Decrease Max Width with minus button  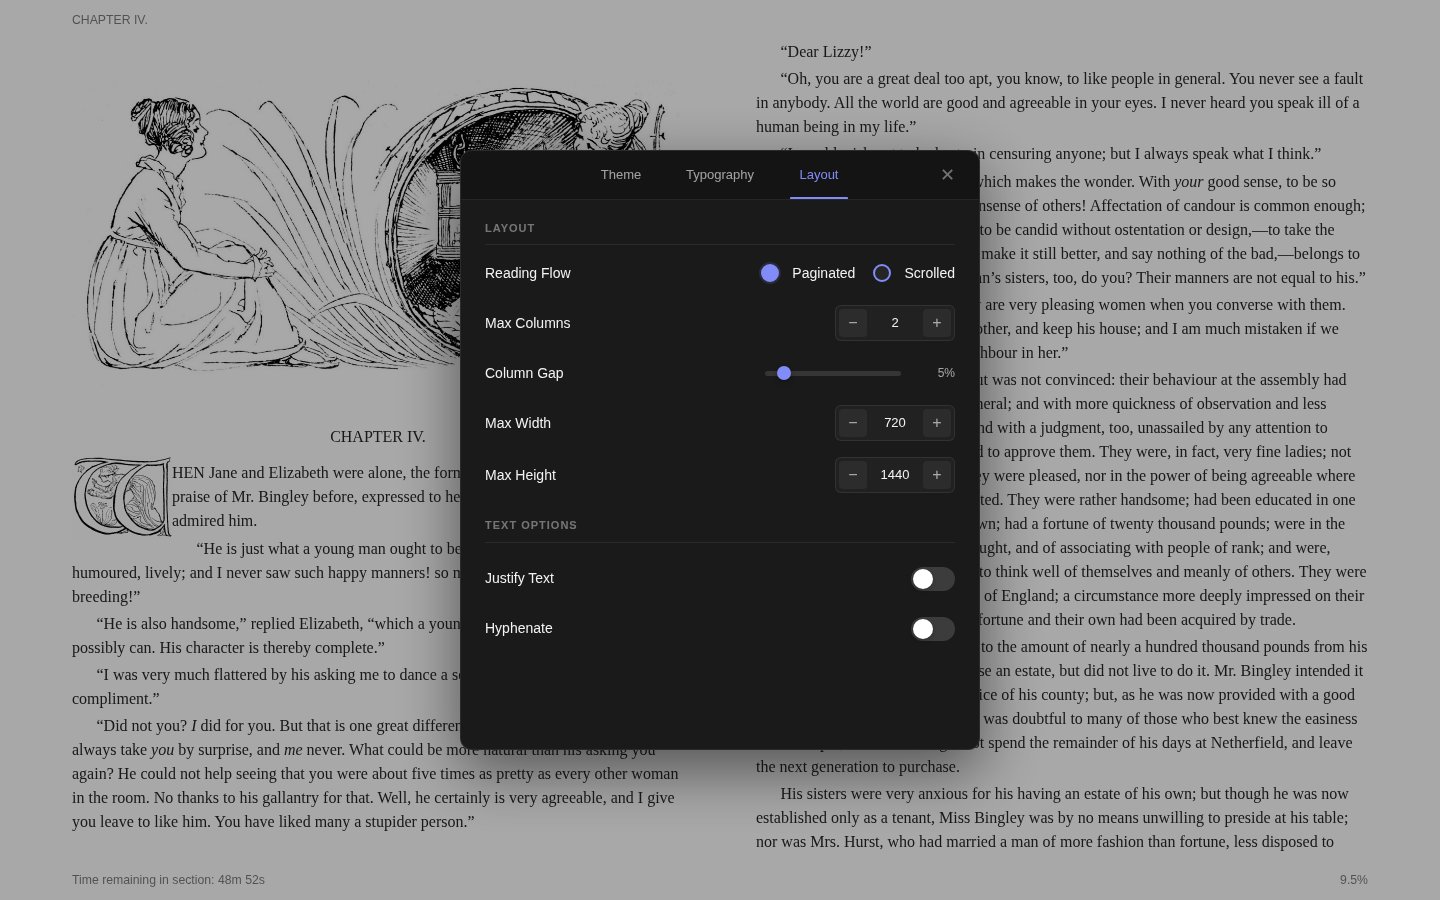(853, 423)
